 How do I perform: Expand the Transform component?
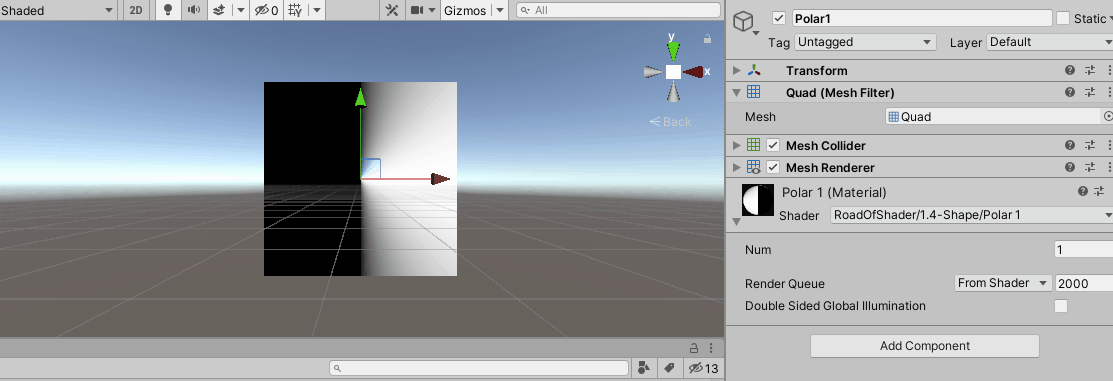point(736,70)
